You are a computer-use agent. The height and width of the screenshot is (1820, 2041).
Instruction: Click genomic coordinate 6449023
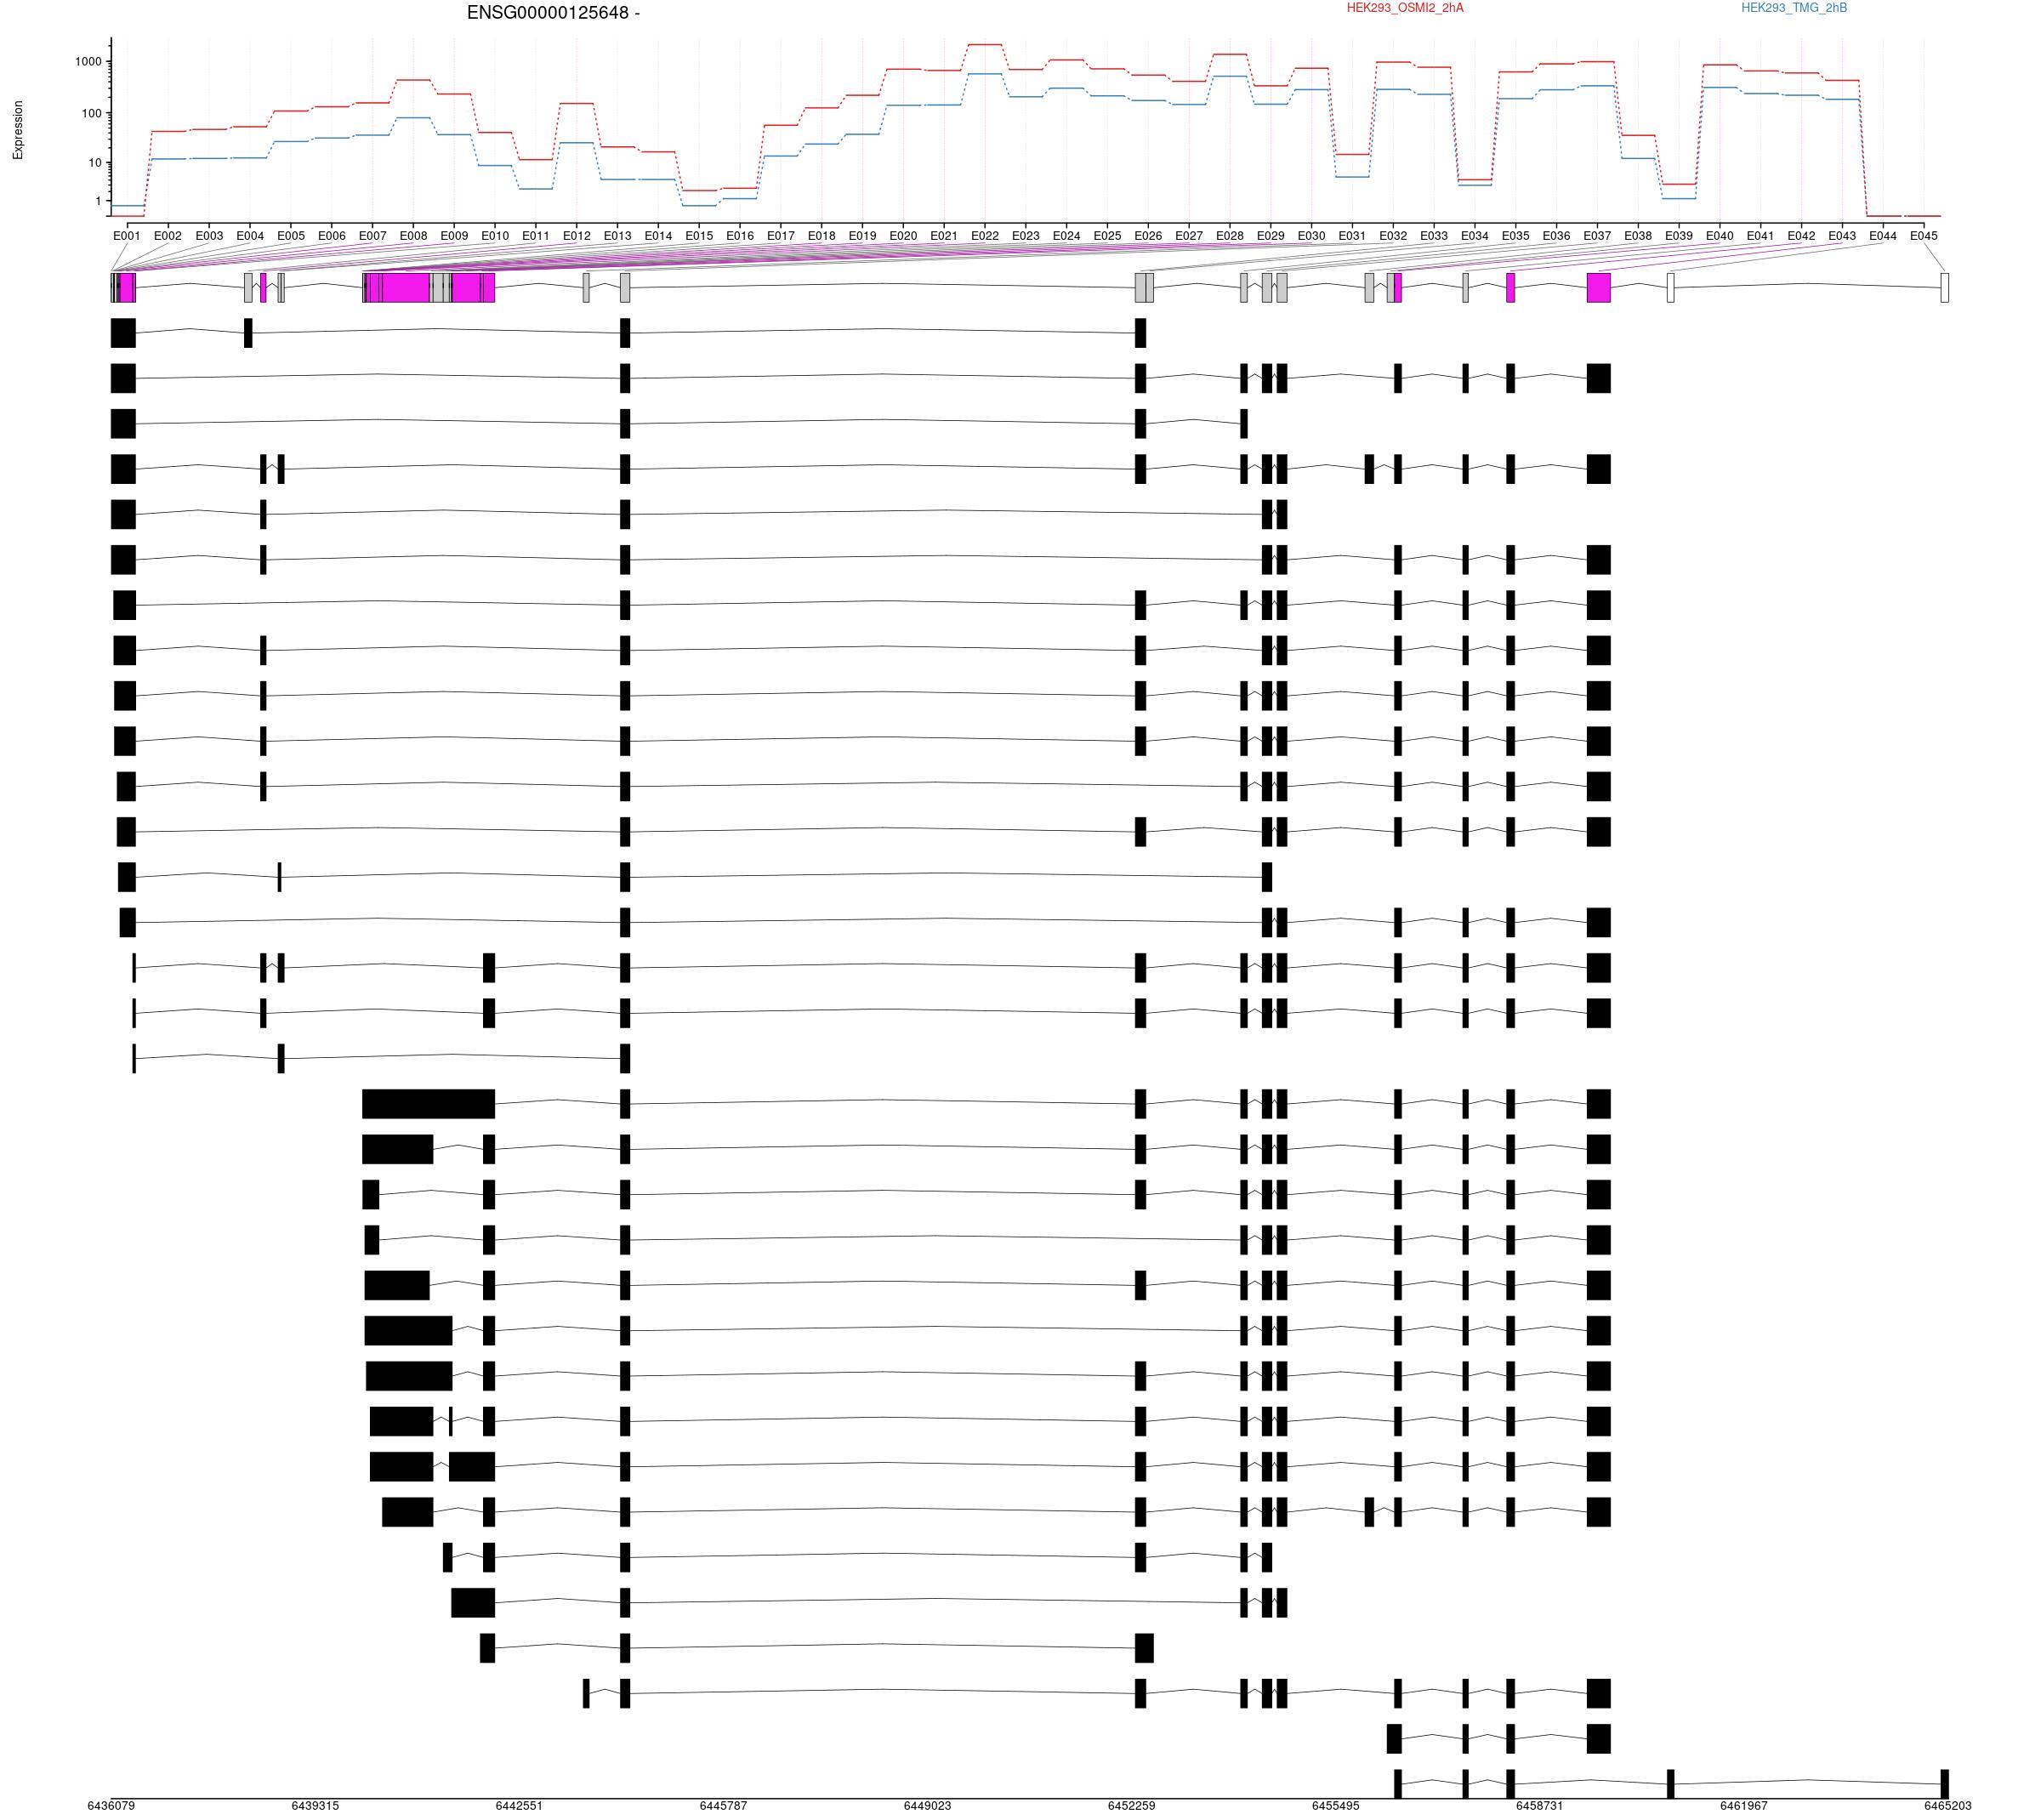[x=927, y=1806]
